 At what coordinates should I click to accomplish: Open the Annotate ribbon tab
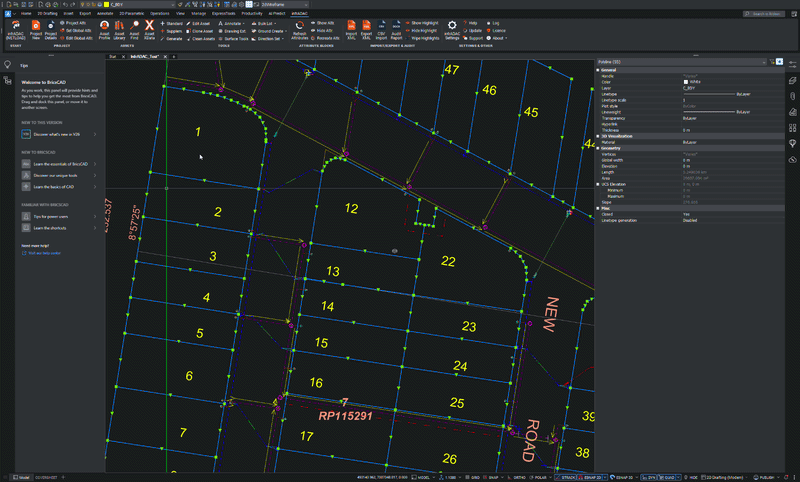pyautogui.click(x=105, y=14)
